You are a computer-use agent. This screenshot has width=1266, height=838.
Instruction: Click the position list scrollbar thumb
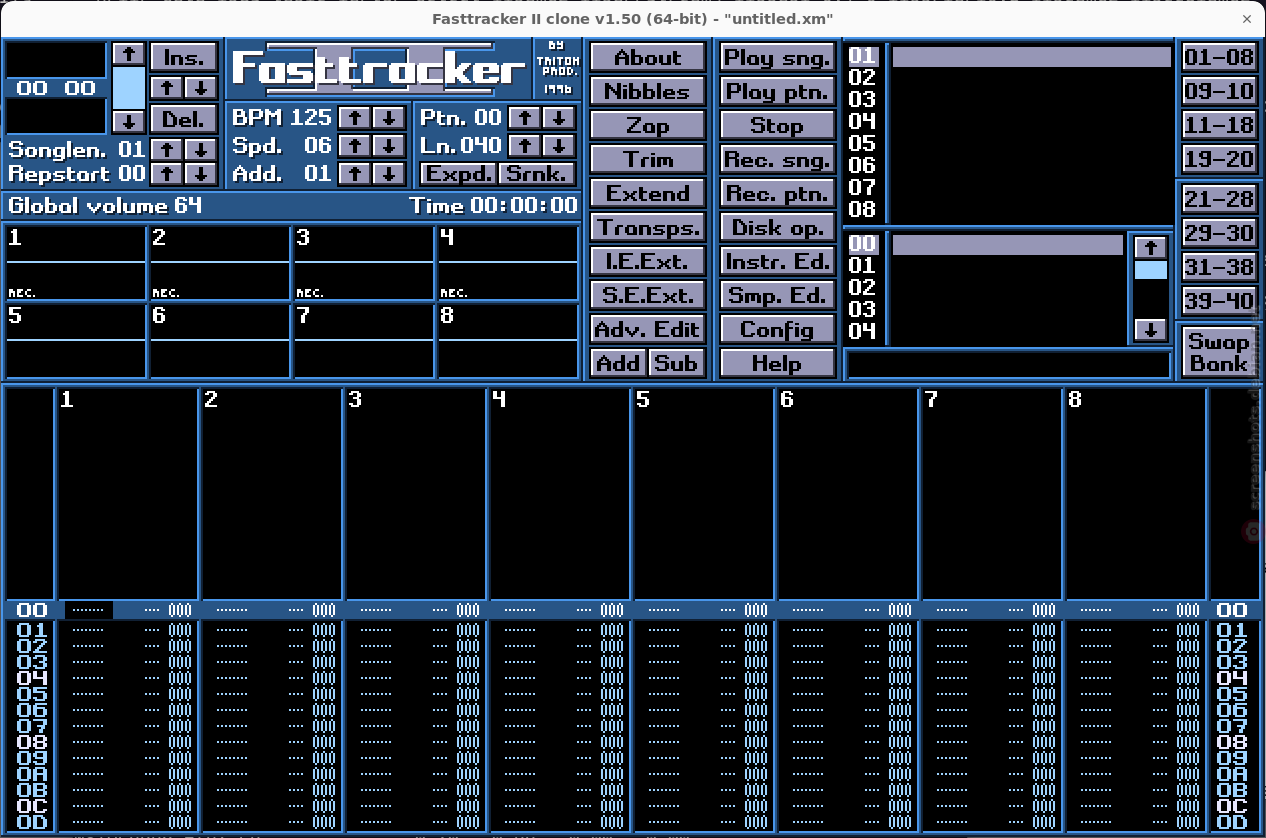click(129, 88)
